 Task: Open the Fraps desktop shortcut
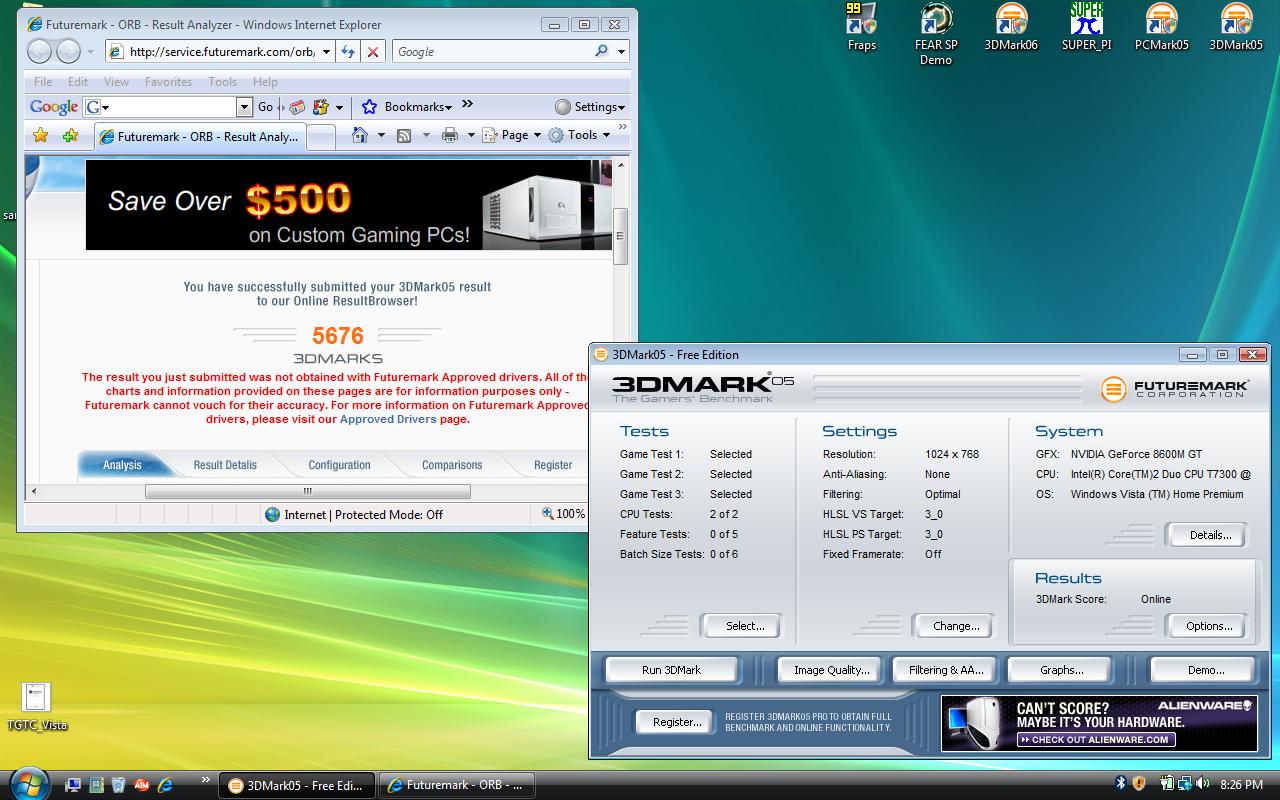861,27
